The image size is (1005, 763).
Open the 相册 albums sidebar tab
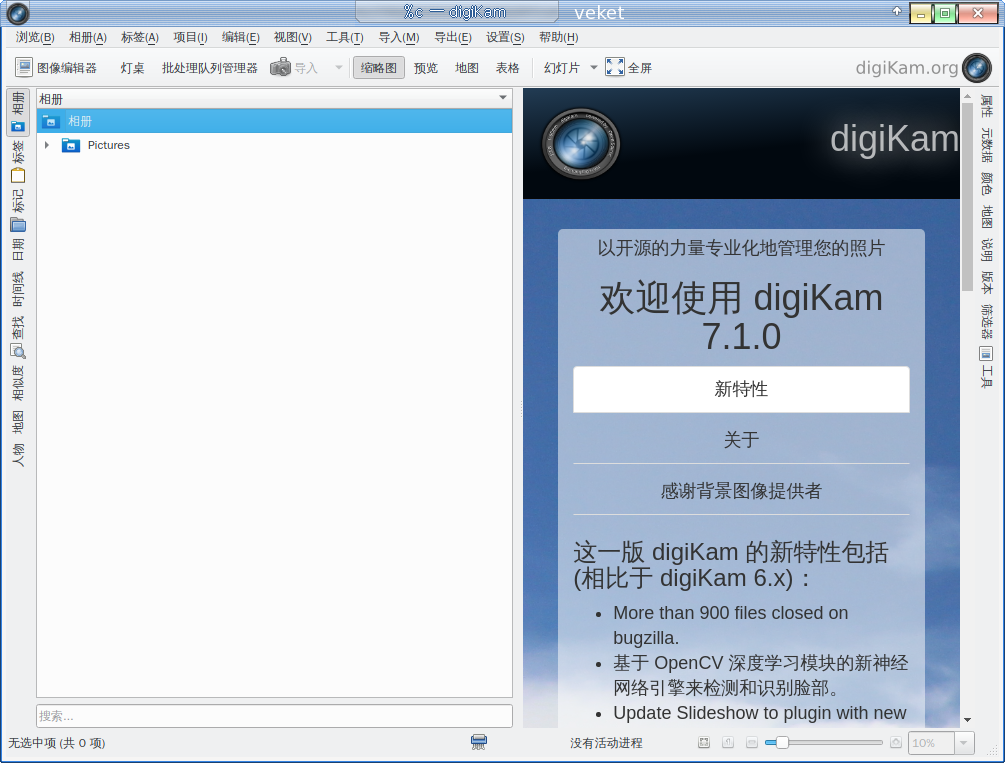(x=18, y=112)
